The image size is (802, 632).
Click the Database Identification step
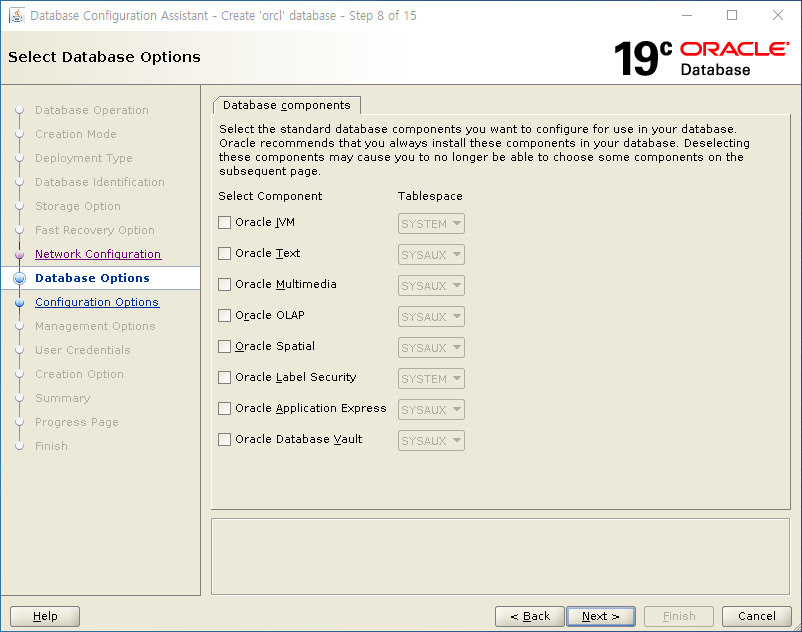pos(100,183)
